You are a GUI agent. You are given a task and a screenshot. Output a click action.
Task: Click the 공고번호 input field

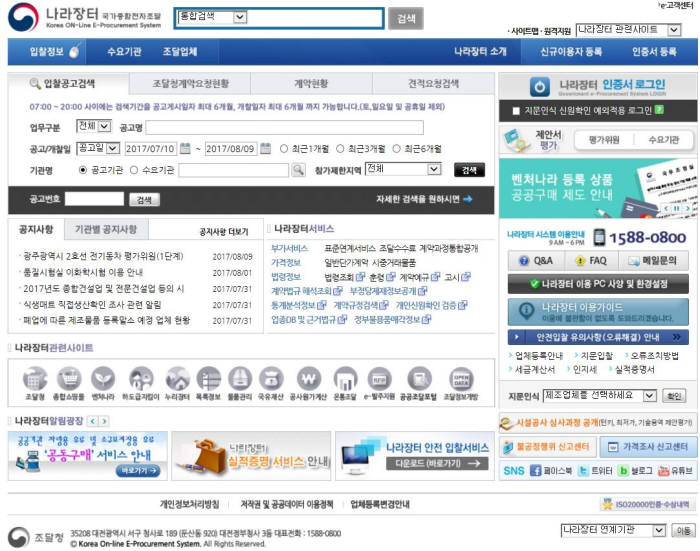[94, 199]
